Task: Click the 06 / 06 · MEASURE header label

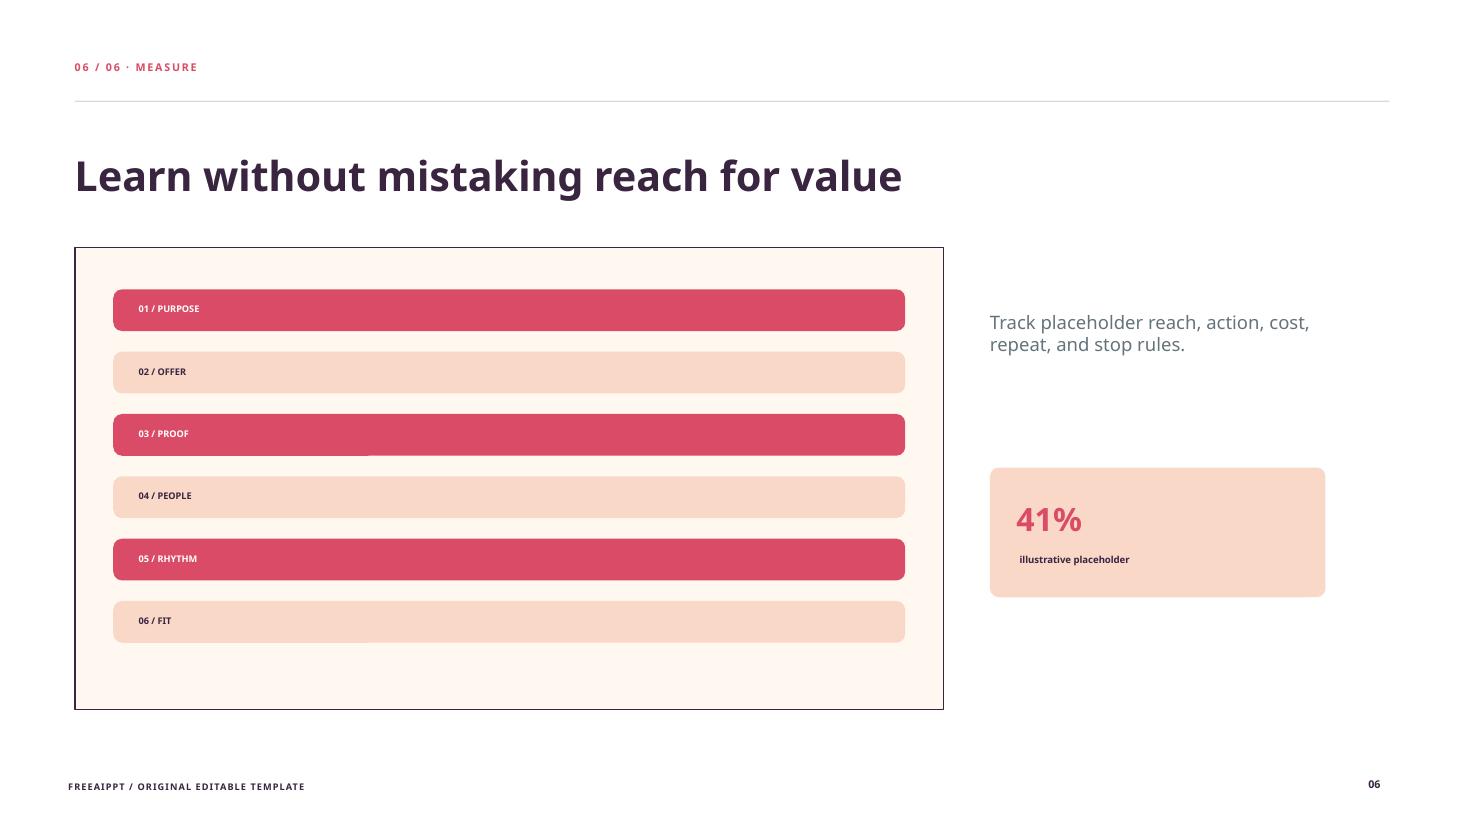Action: click(x=136, y=68)
